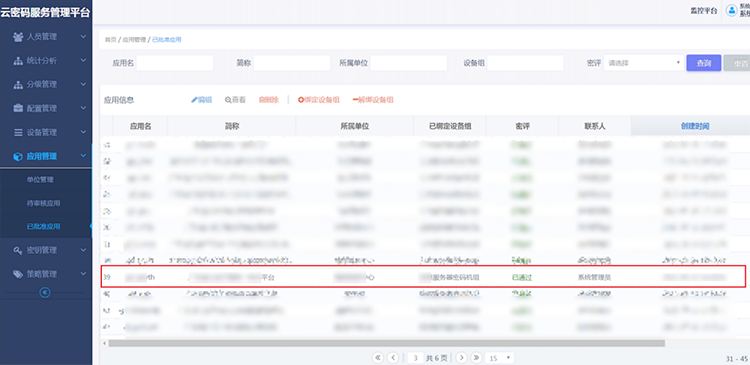Screen dimensions: 750x365
Task: Click 服务器密码机组 cell in row 39
Action: tap(456, 277)
